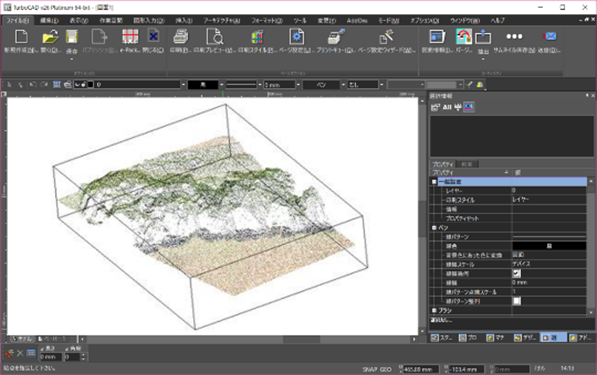Click the new document icon
The width and height of the screenshot is (597, 375).
coord(21,37)
